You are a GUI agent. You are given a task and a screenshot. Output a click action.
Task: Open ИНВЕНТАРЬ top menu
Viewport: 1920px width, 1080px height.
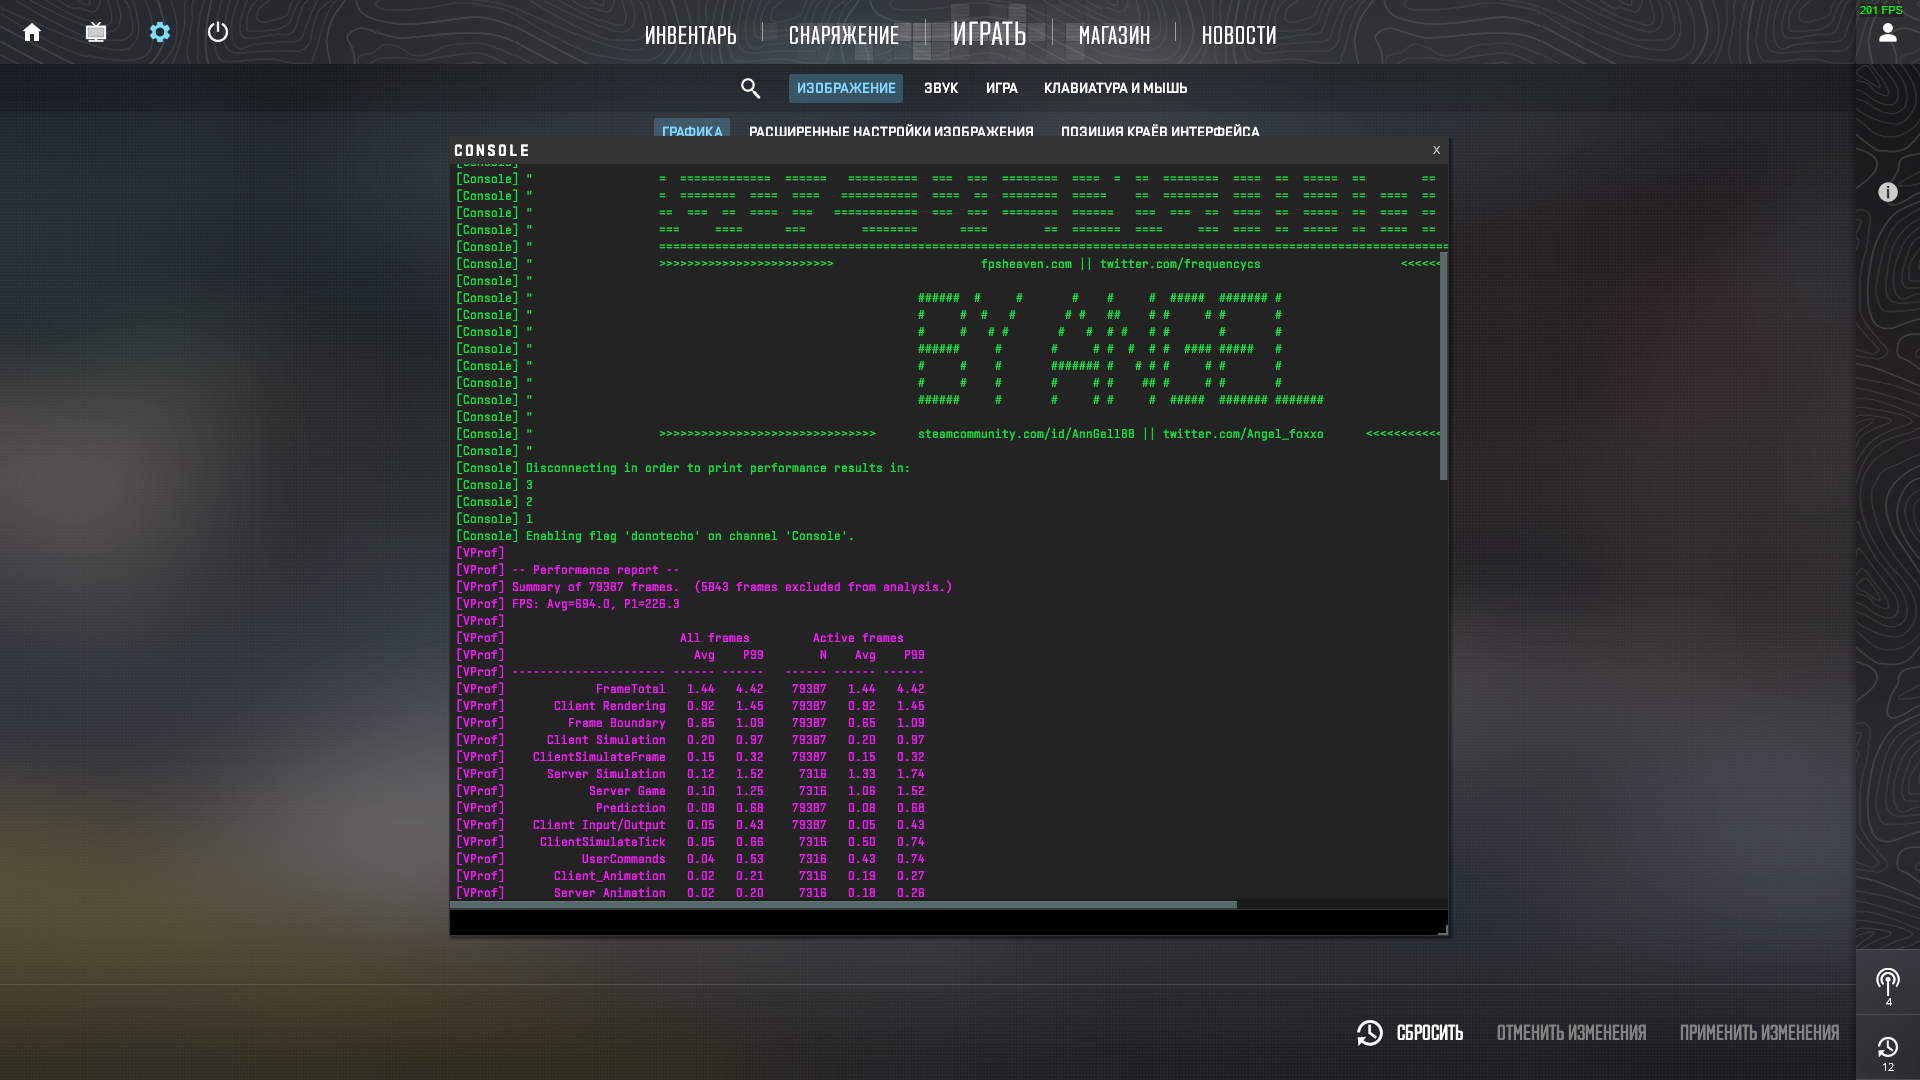(x=690, y=36)
